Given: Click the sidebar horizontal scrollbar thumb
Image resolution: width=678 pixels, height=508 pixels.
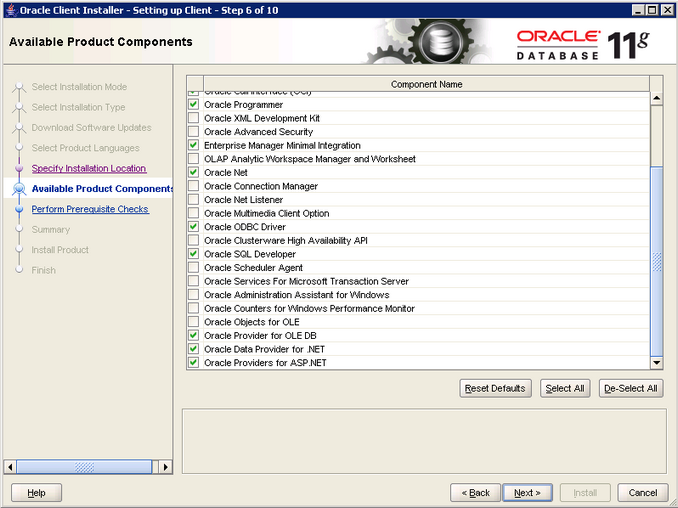Looking at the screenshot, I should click(x=84, y=467).
